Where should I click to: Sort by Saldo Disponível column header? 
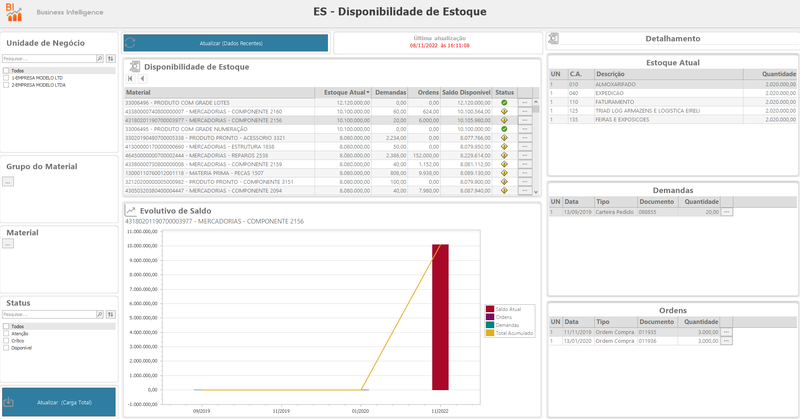466,92
